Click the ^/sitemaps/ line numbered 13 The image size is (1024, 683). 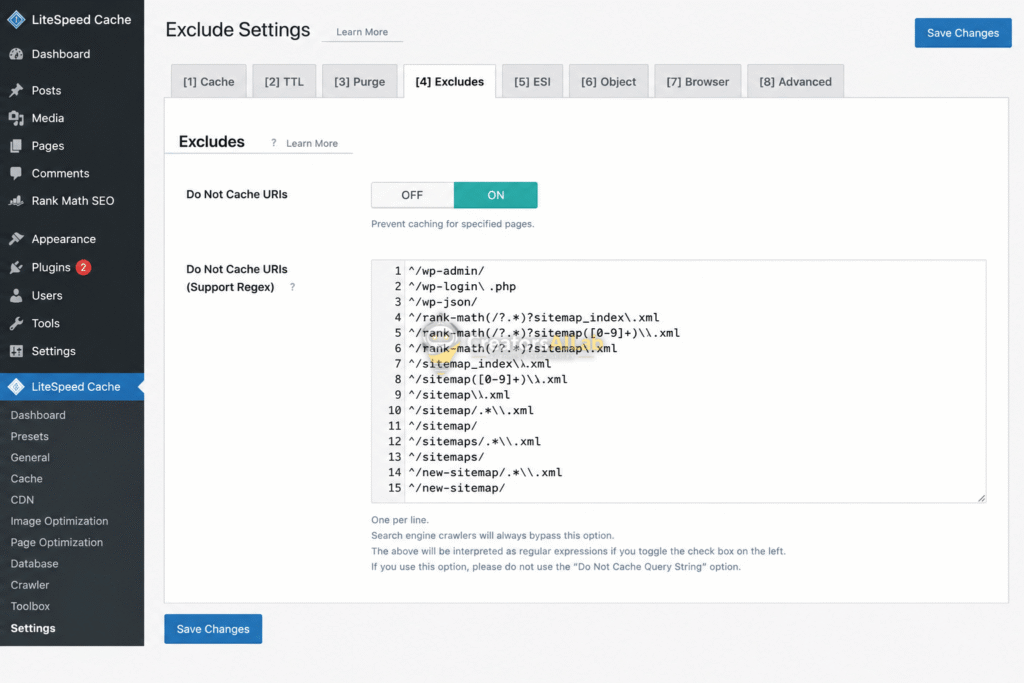click(x=447, y=457)
